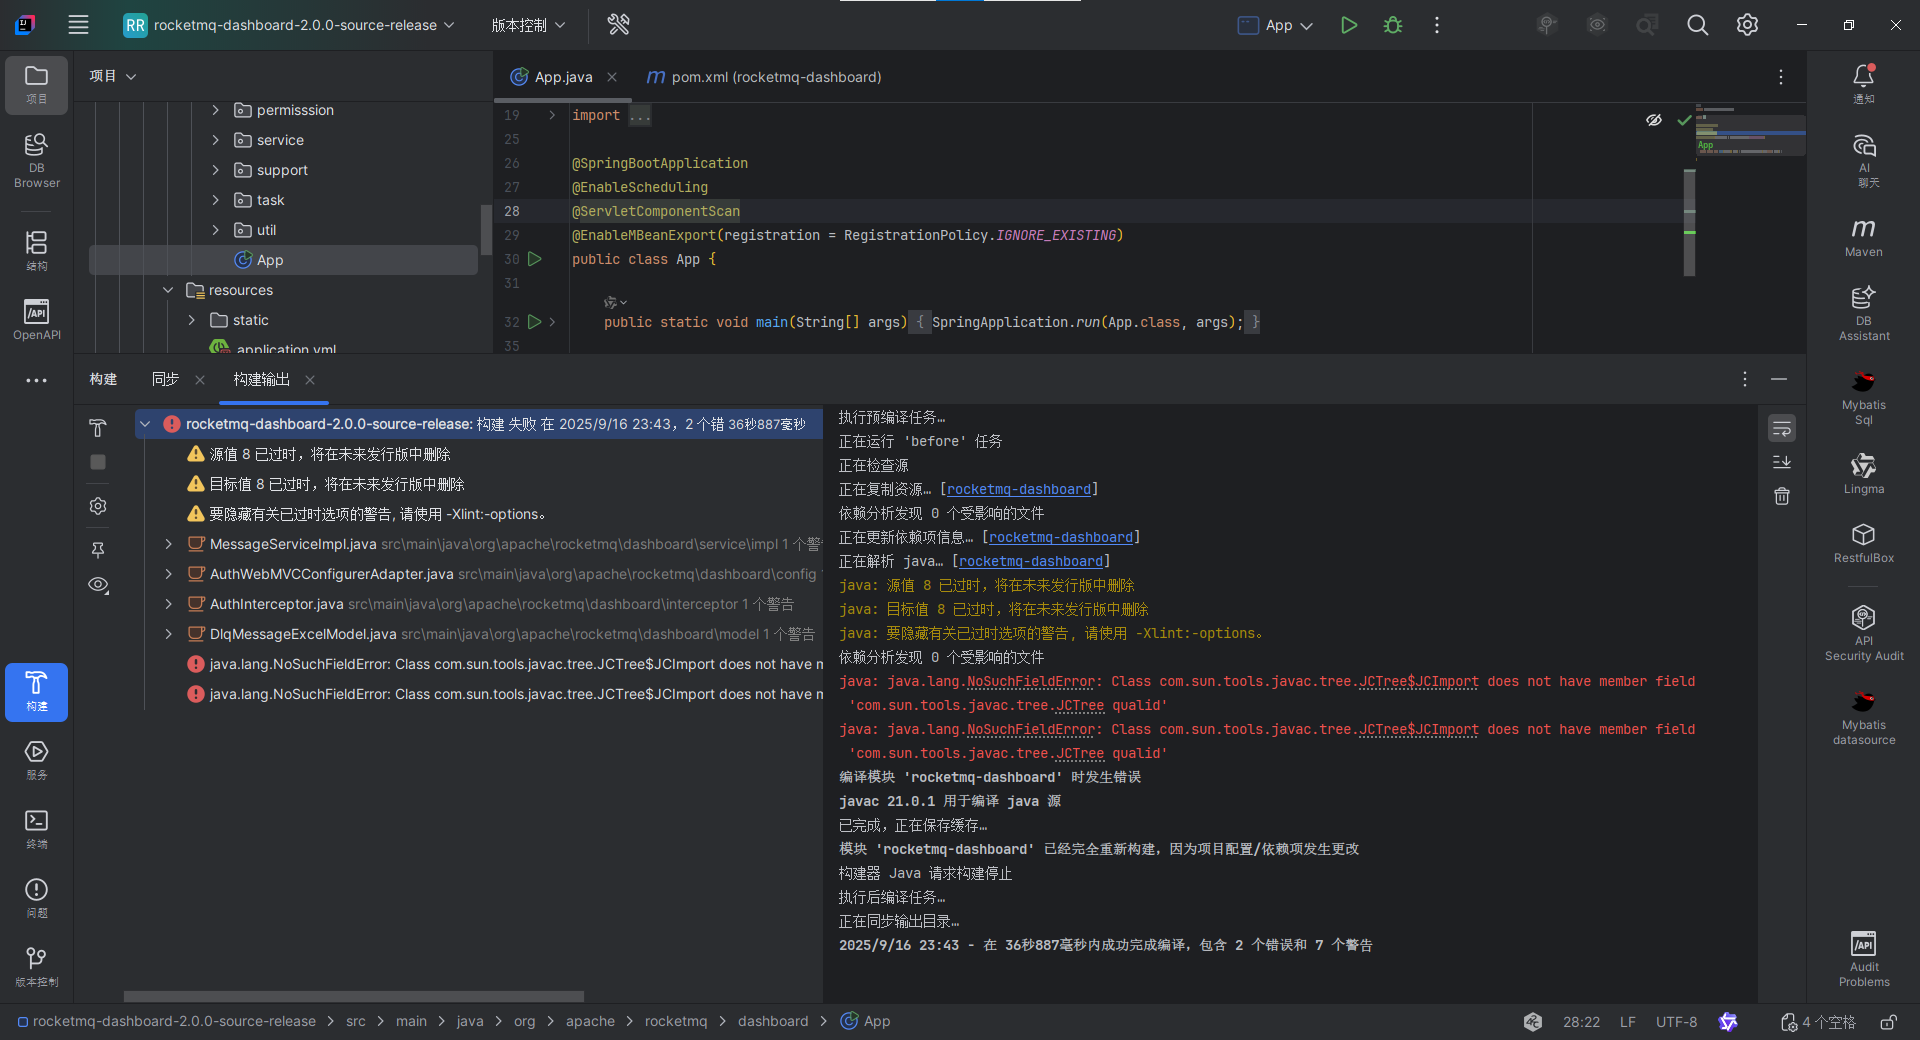The height and width of the screenshot is (1040, 1920).
Task: Pin the build tool window
Action: (x=97, y=549)
